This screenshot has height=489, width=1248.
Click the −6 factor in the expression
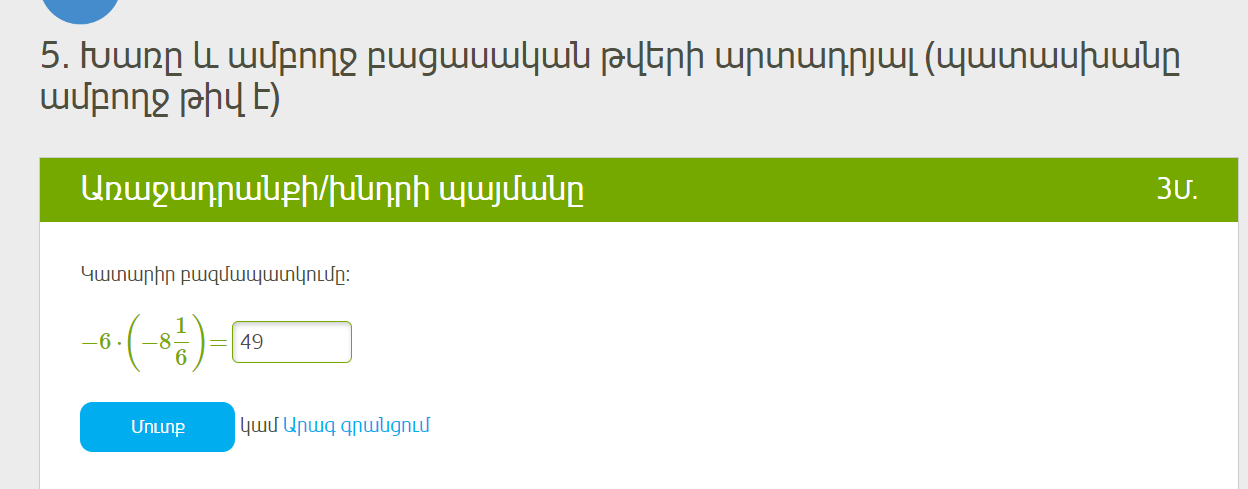[x=96, y=342]
